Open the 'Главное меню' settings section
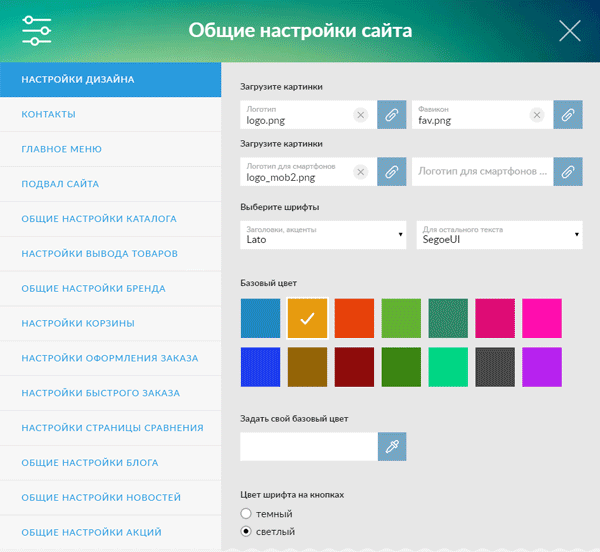The width and height of the screenshot is (600, 552). (x=62, y=149)
